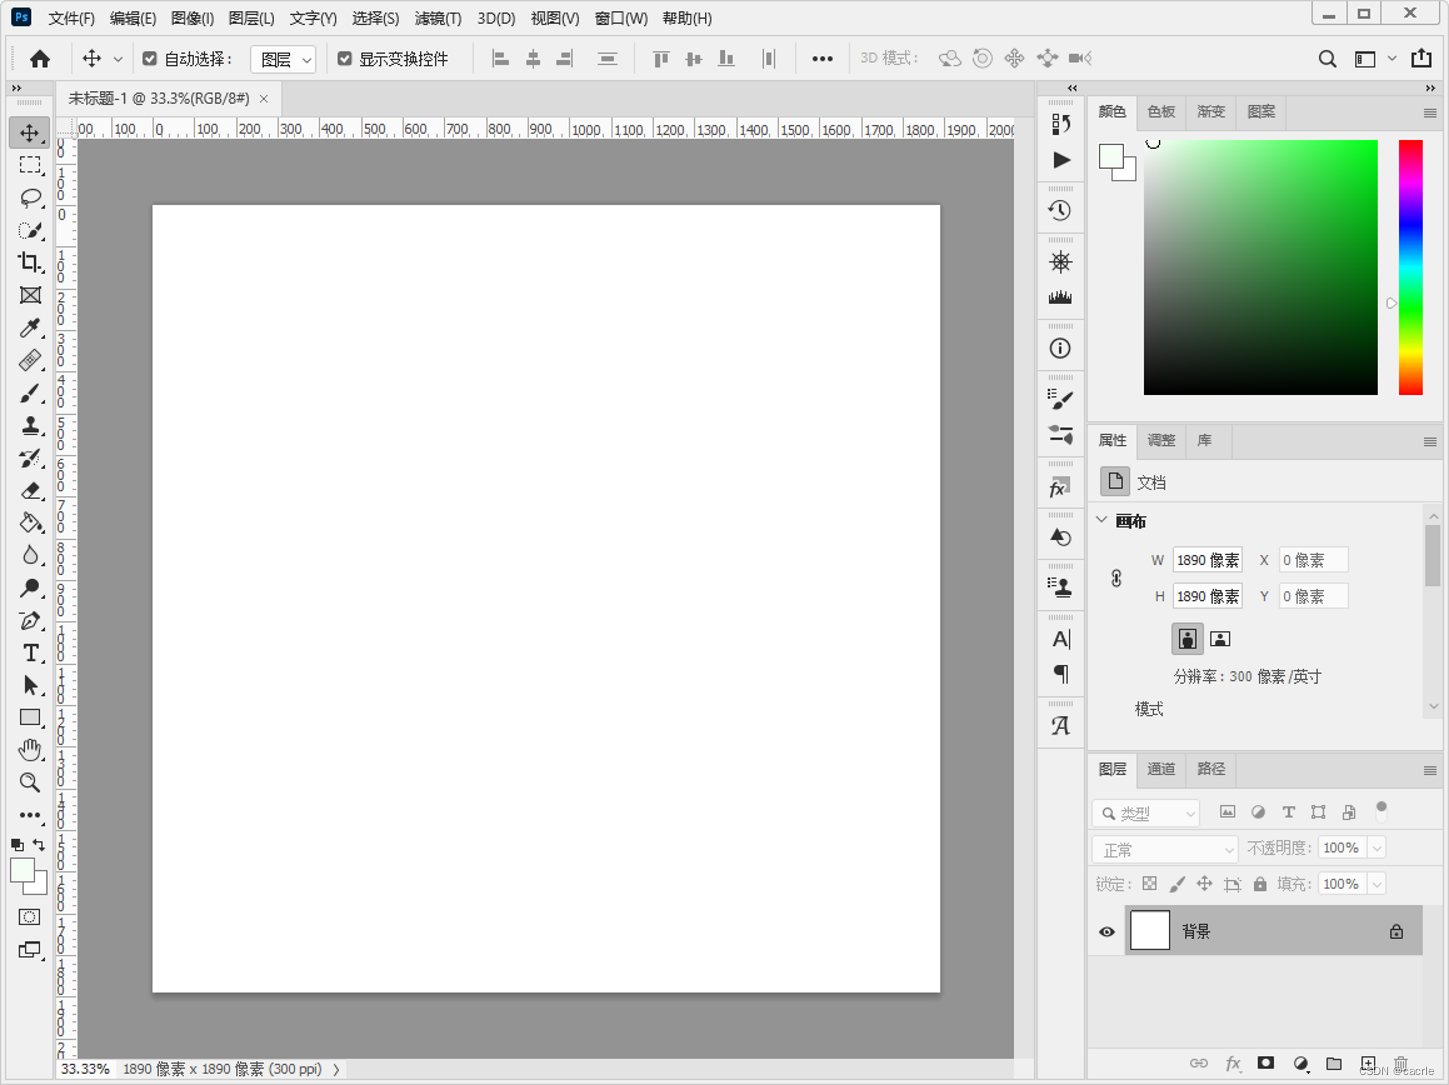Screen dimensions: 1449x1085
Task: Click the share icon at top right
Action: pyautogui.click(x=1421, y=58)
